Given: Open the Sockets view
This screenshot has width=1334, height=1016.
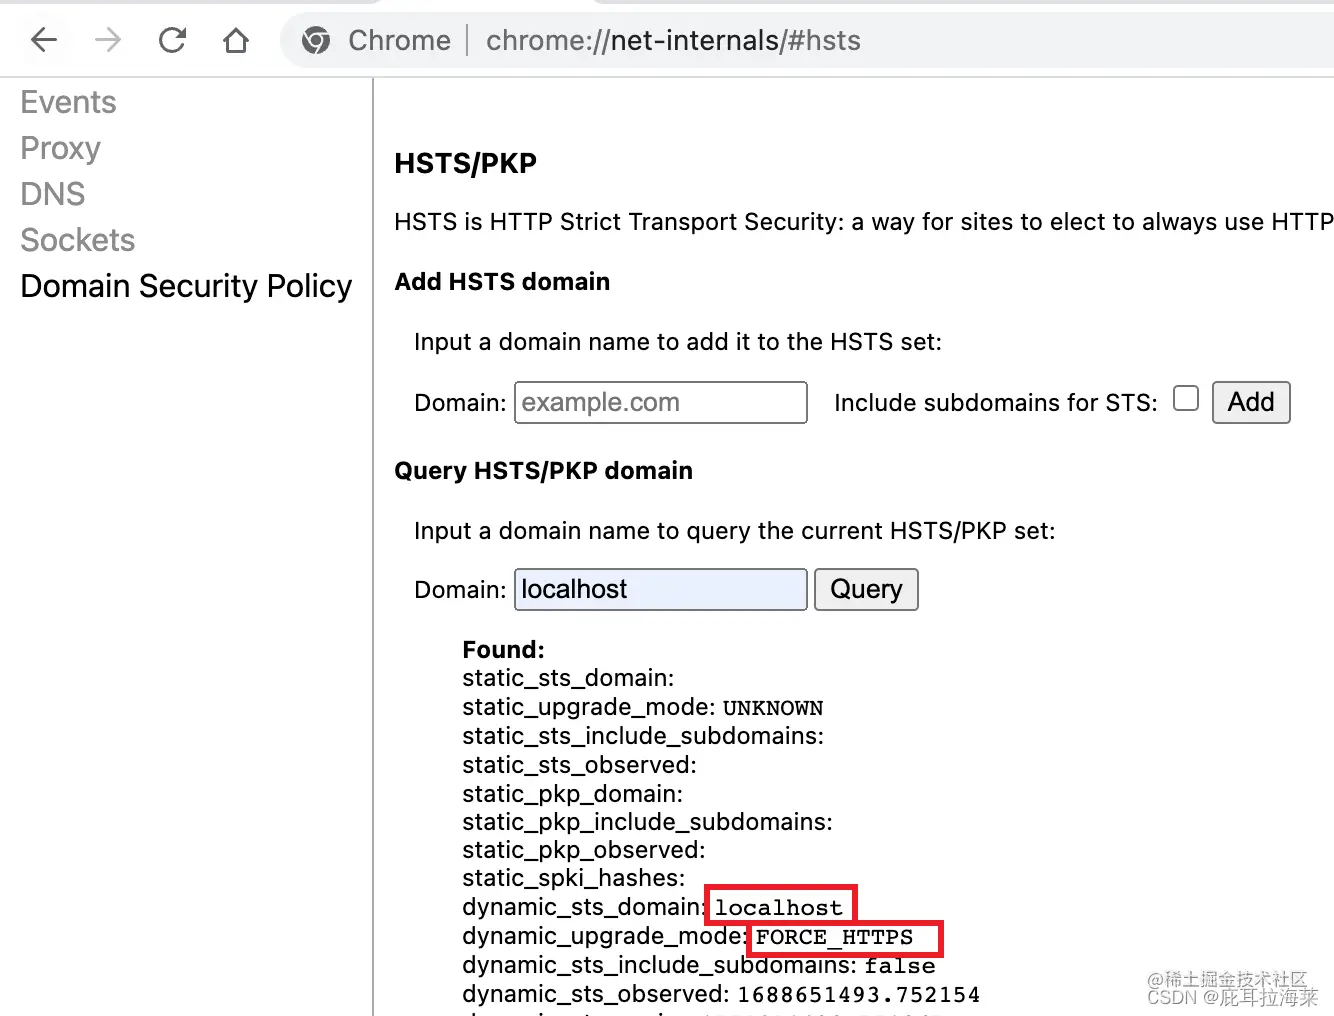Looking at the screenshot, I should click(x=77, y=240).
